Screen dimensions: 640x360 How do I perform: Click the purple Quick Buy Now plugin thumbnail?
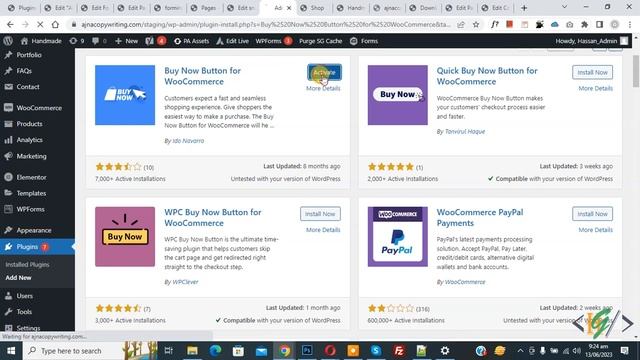[398, 95]
